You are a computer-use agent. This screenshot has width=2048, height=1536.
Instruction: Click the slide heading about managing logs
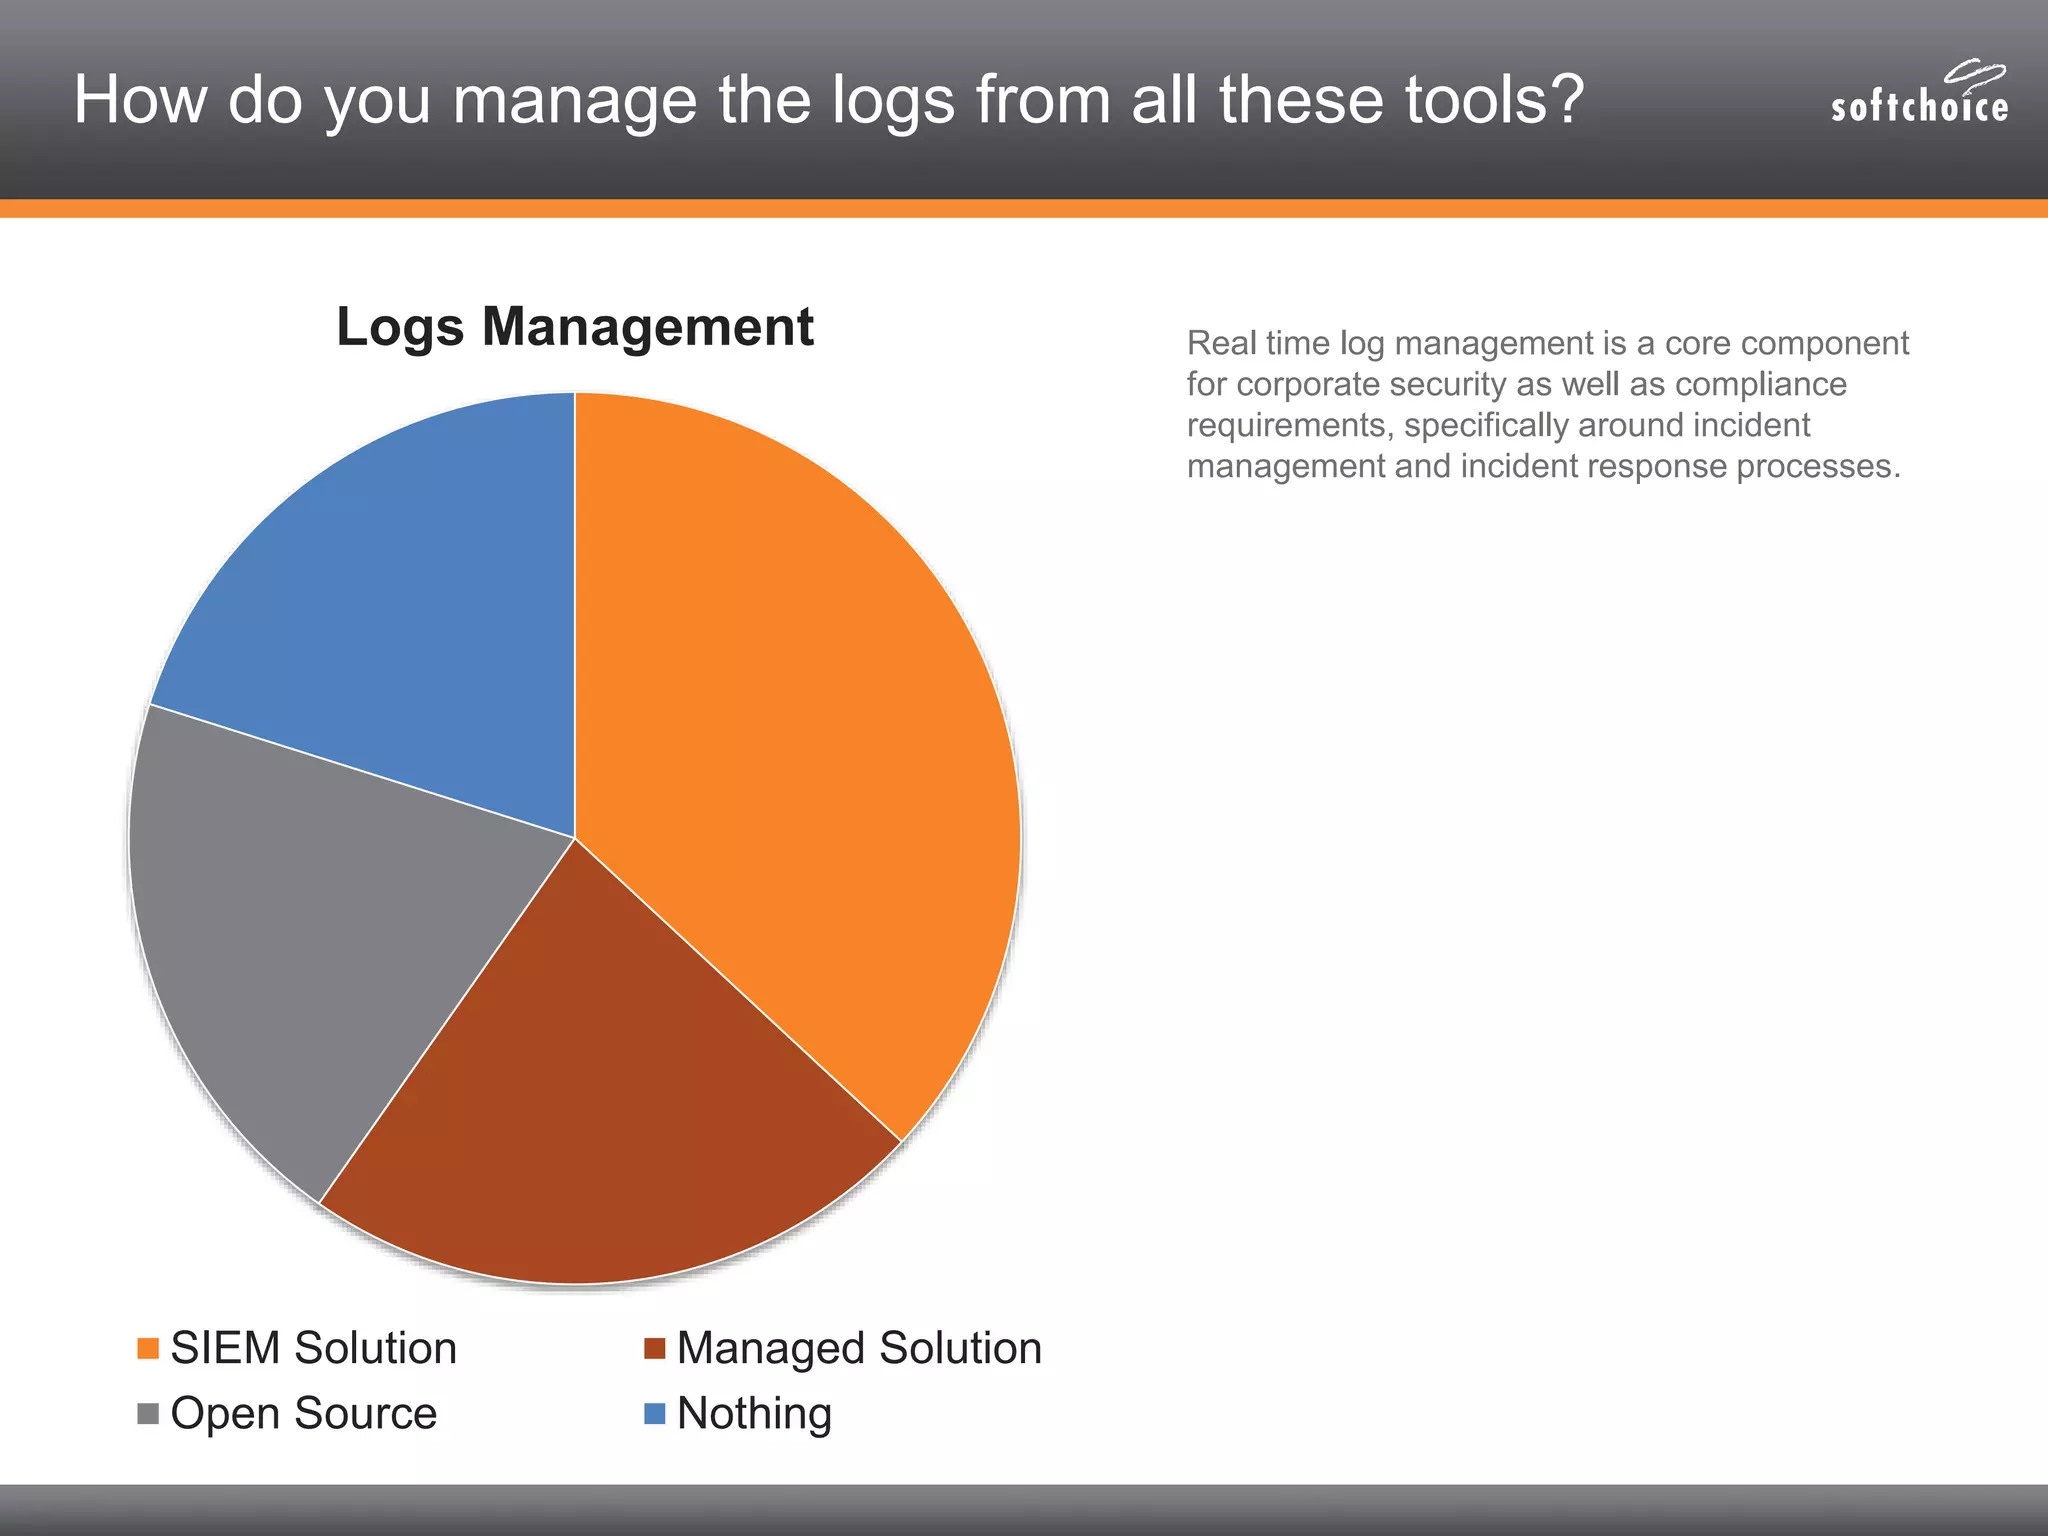(829, 100)
